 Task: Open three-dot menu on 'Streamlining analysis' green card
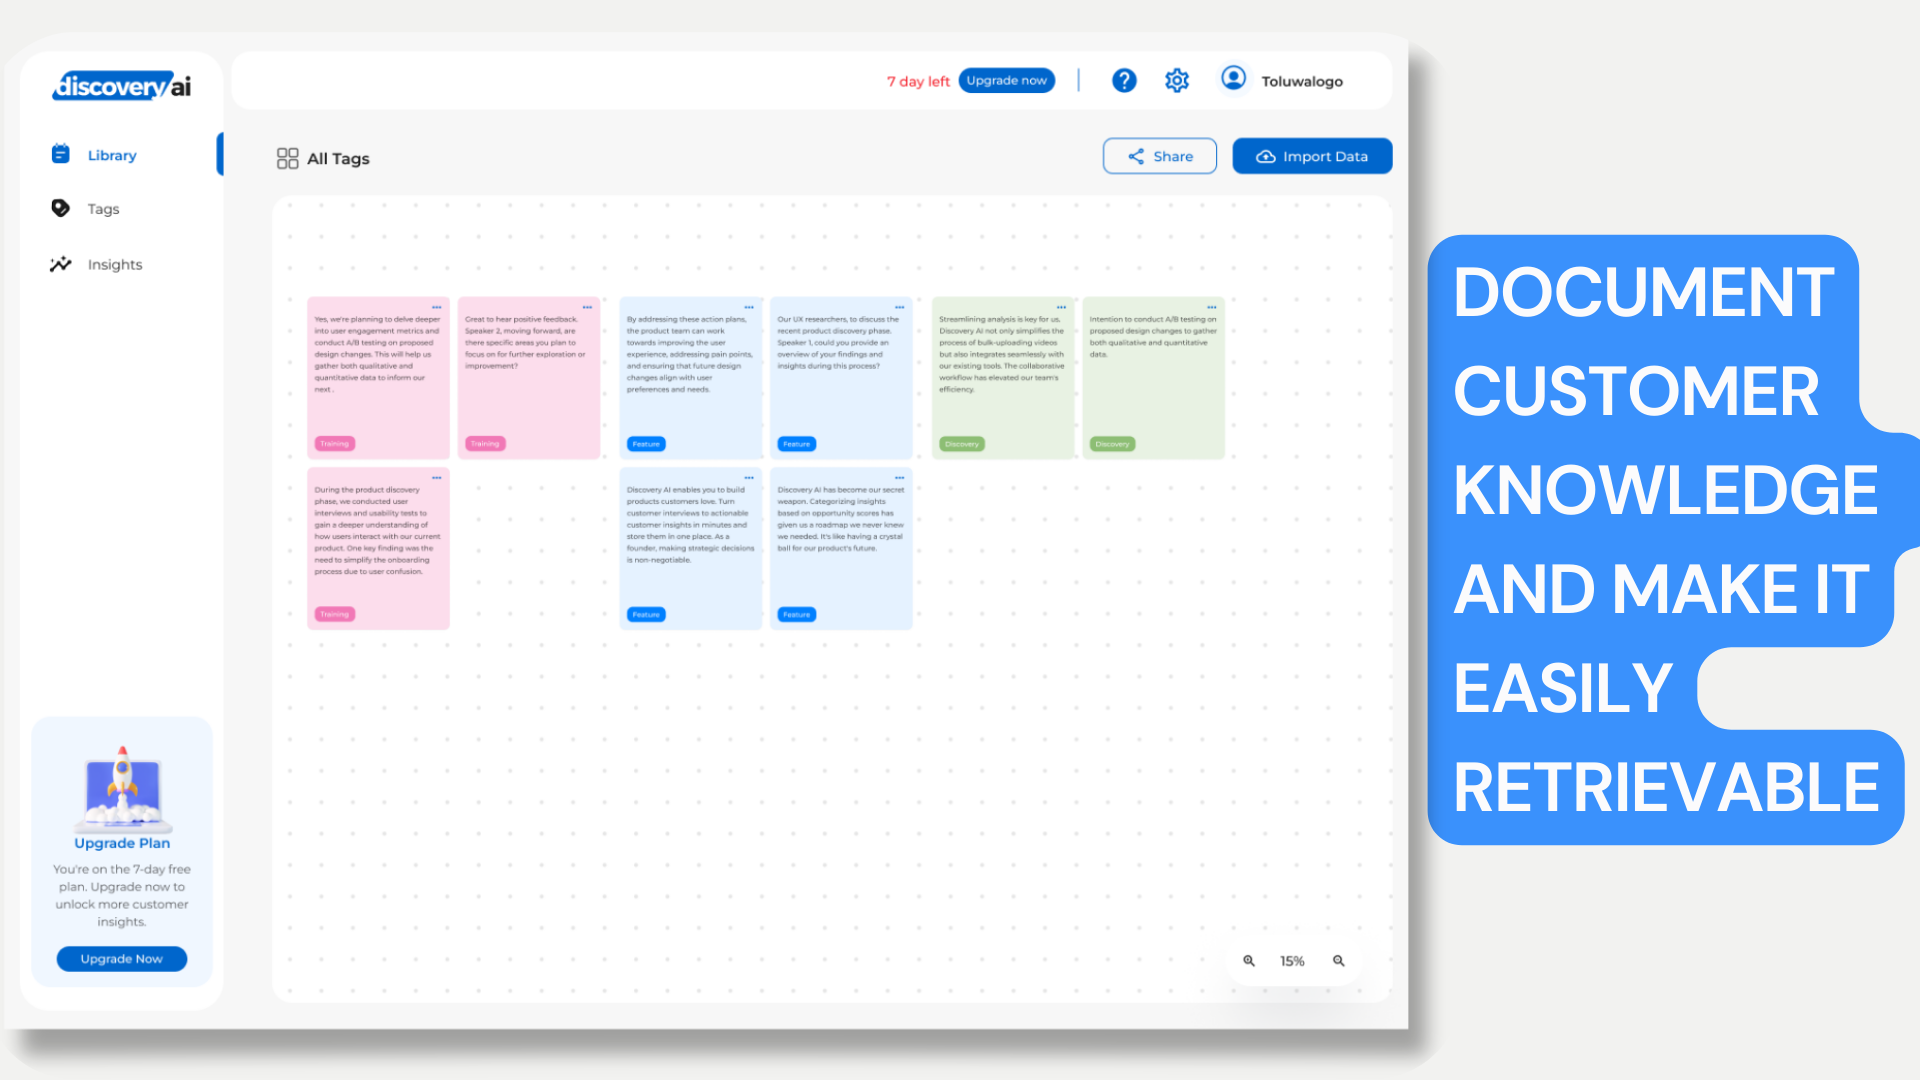(1061, 308)
